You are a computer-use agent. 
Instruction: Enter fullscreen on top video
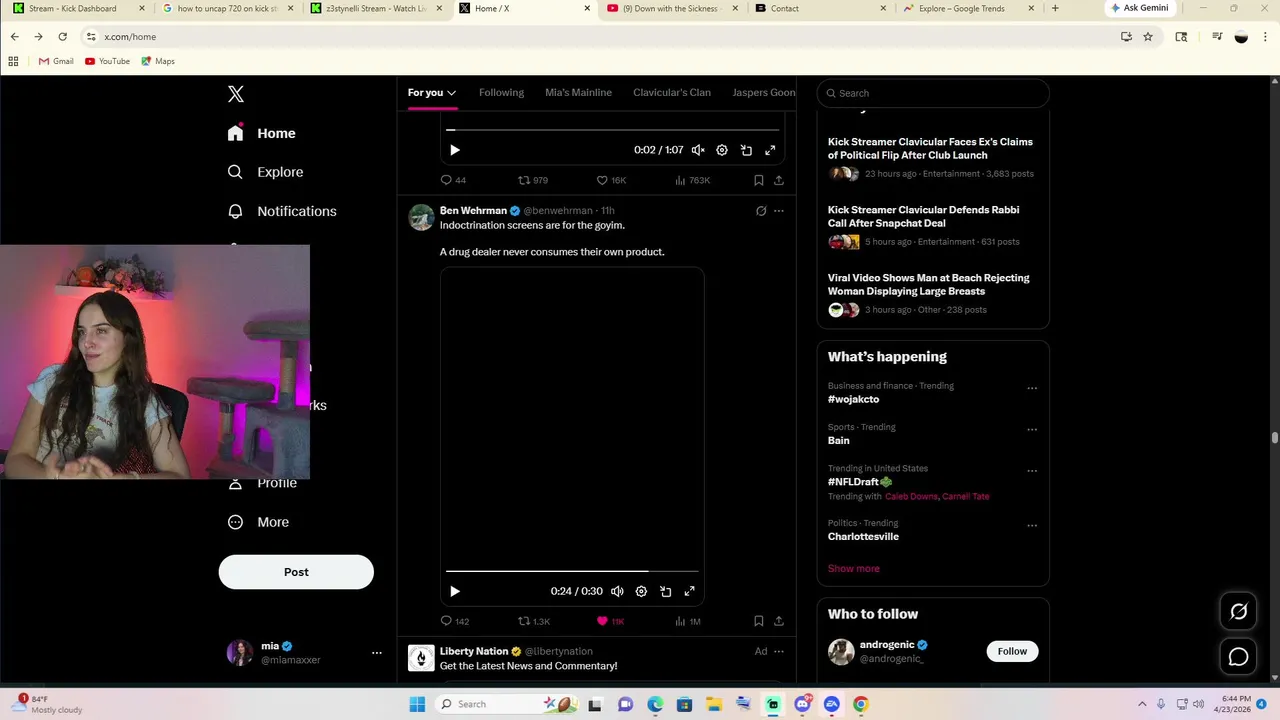(x=770, y=150)
